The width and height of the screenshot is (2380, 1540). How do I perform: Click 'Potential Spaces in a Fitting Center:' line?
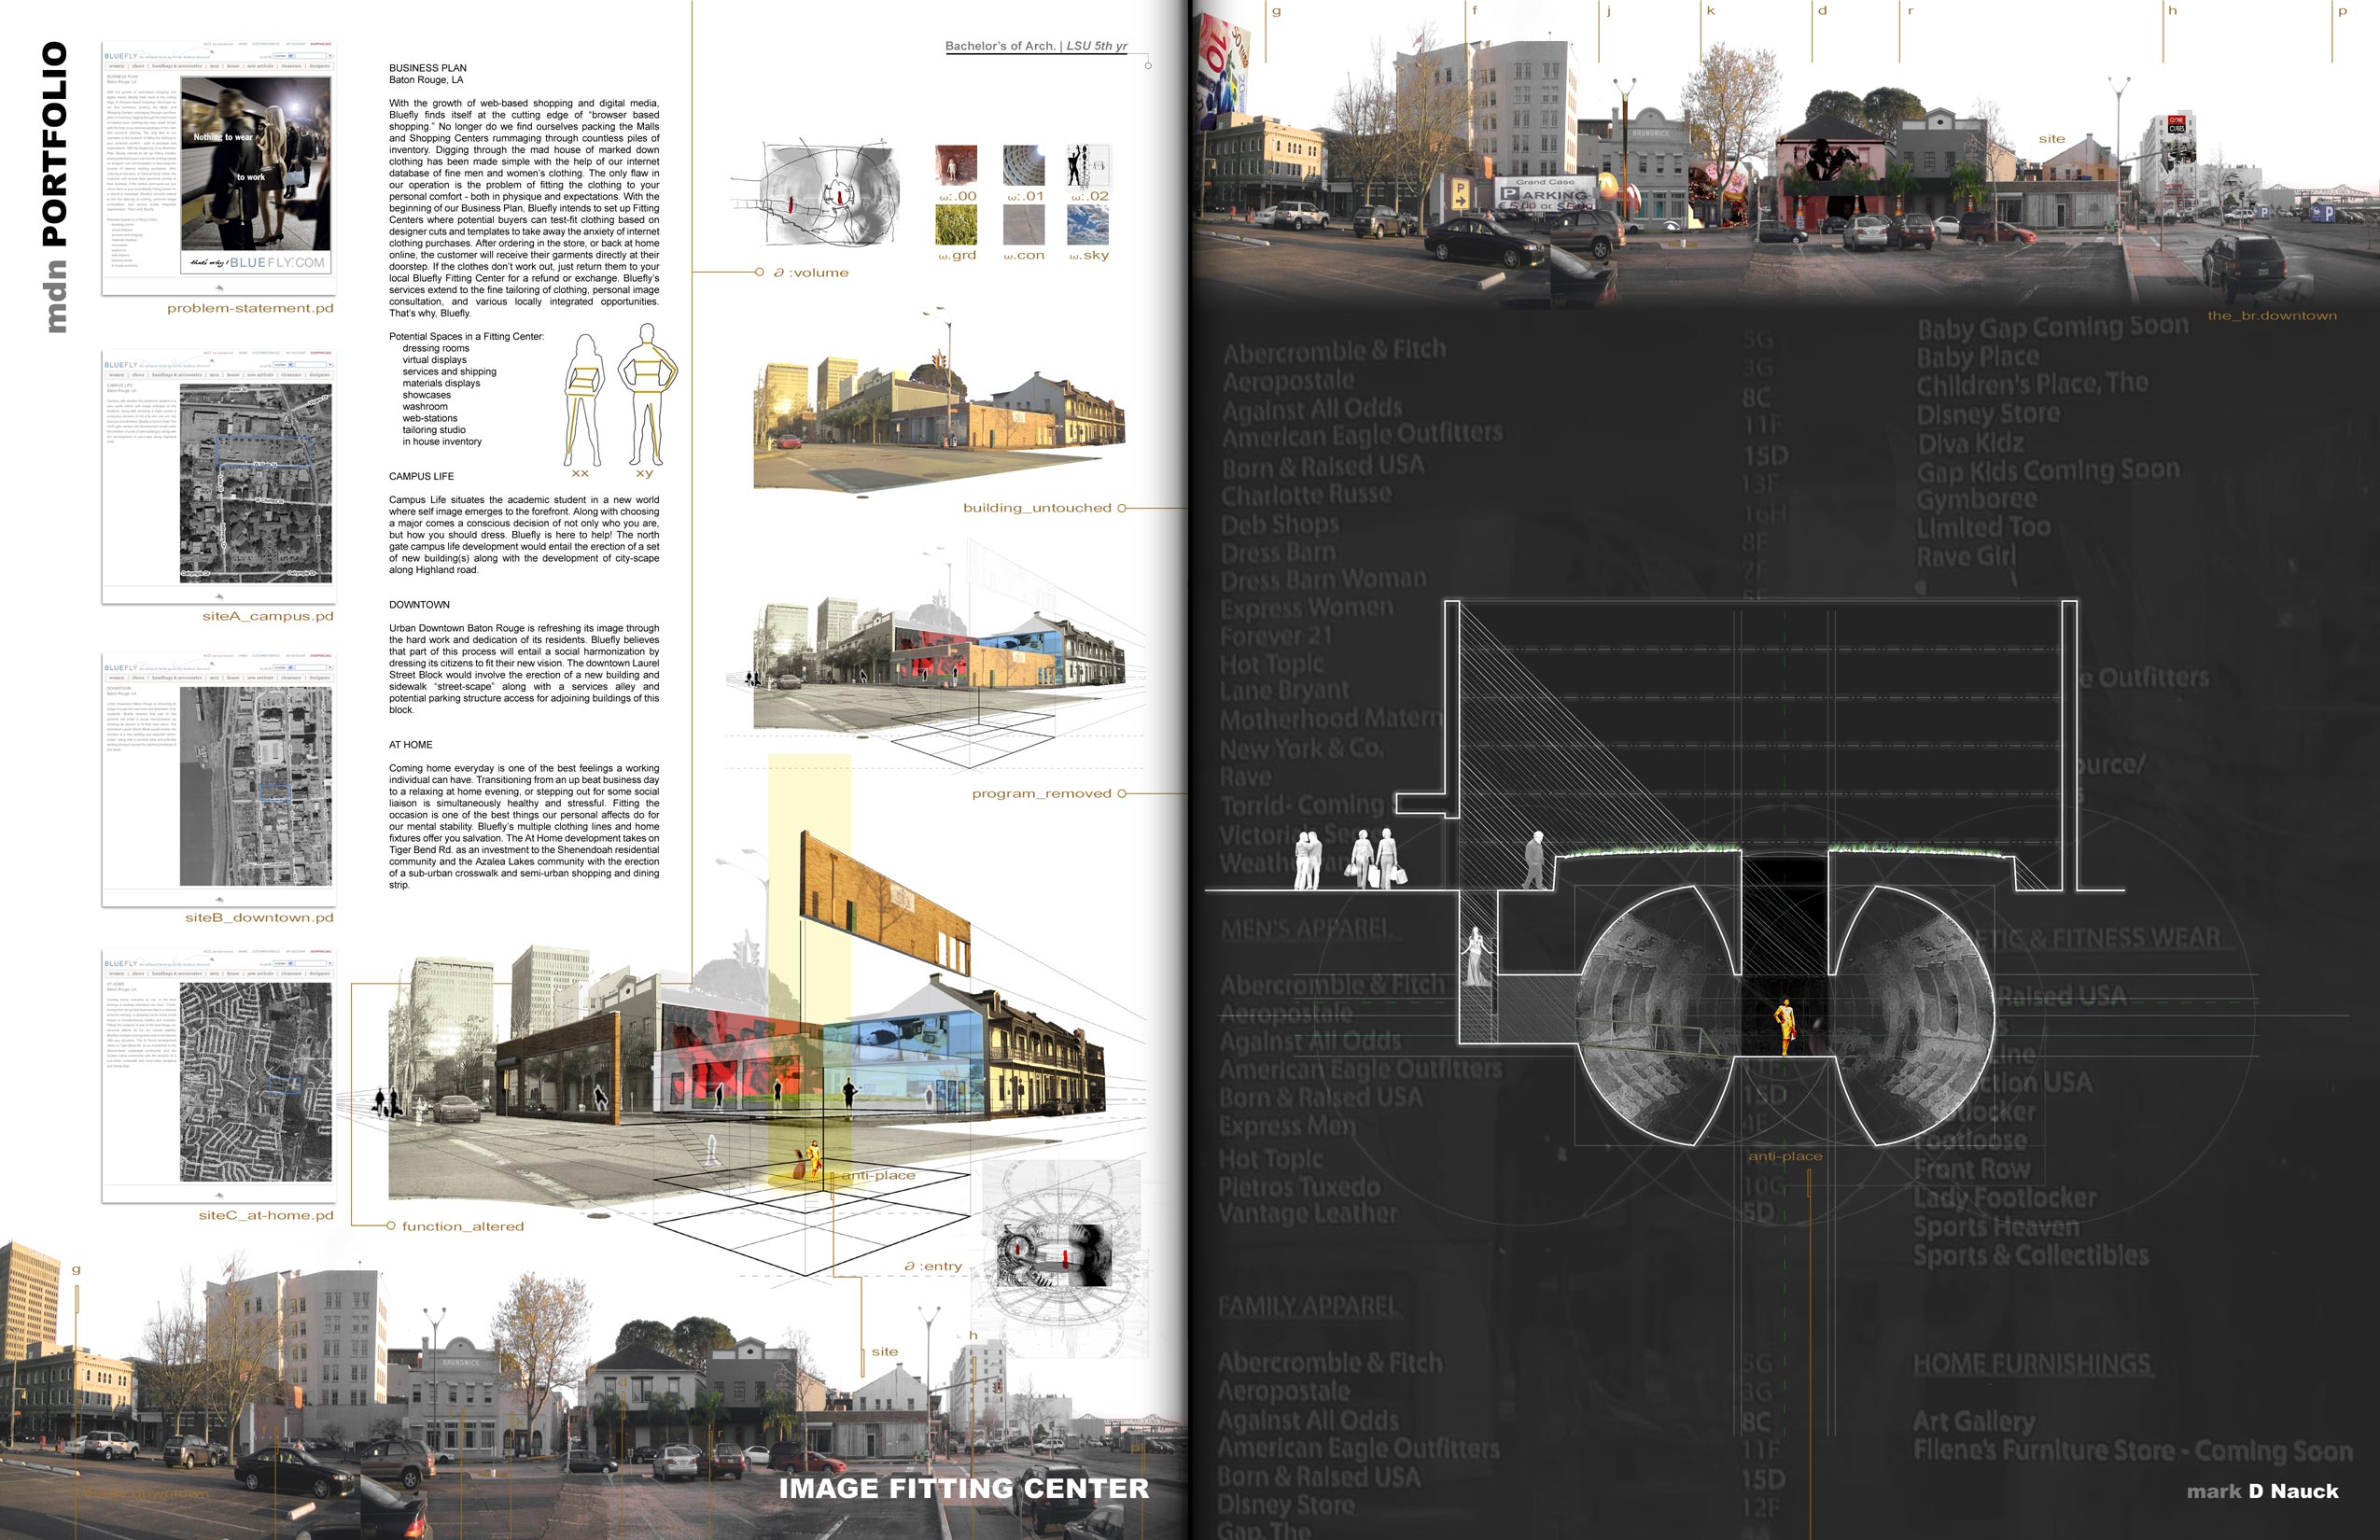click(467, 336)
